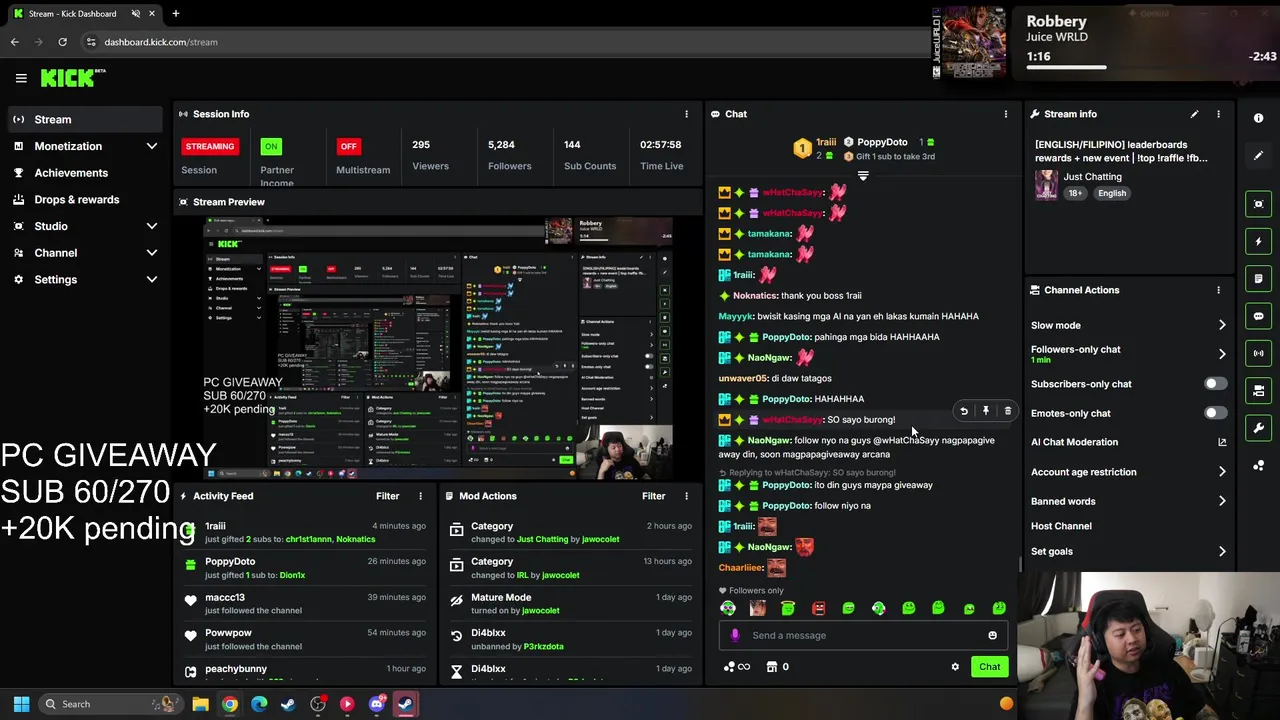Open Channel Actions three-dot menu

(1218, 290)
